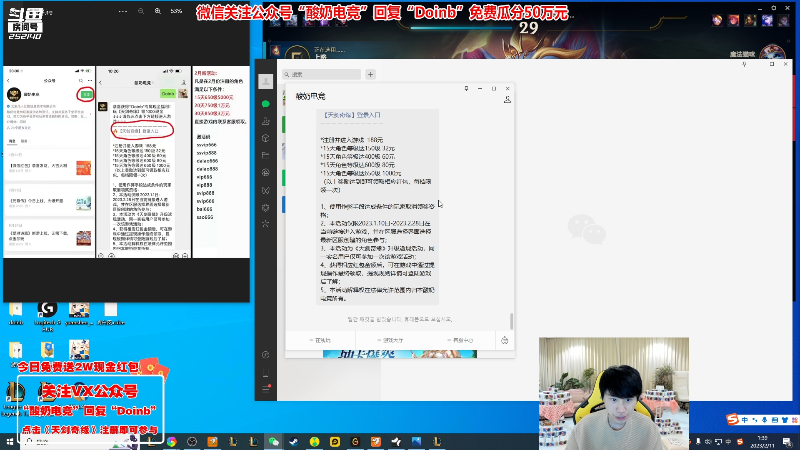Open the Contacts icon in WeChat sidebar
Screen dimensions: 800x450
(x=266, y=121)
